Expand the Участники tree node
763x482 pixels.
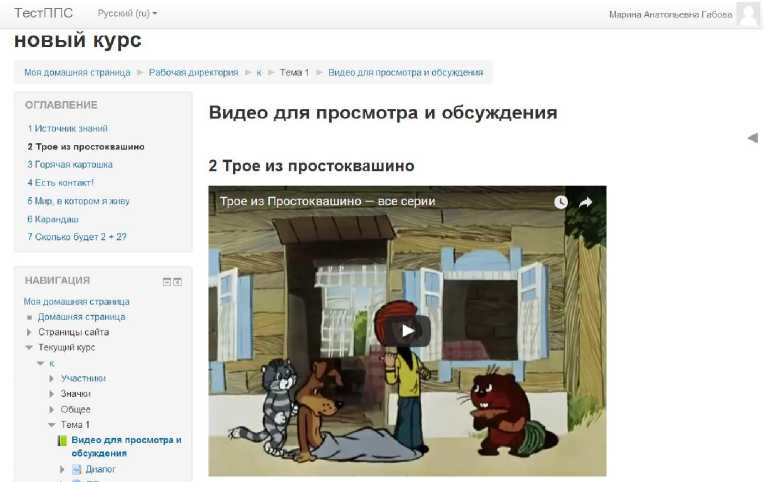click(52, 378)
